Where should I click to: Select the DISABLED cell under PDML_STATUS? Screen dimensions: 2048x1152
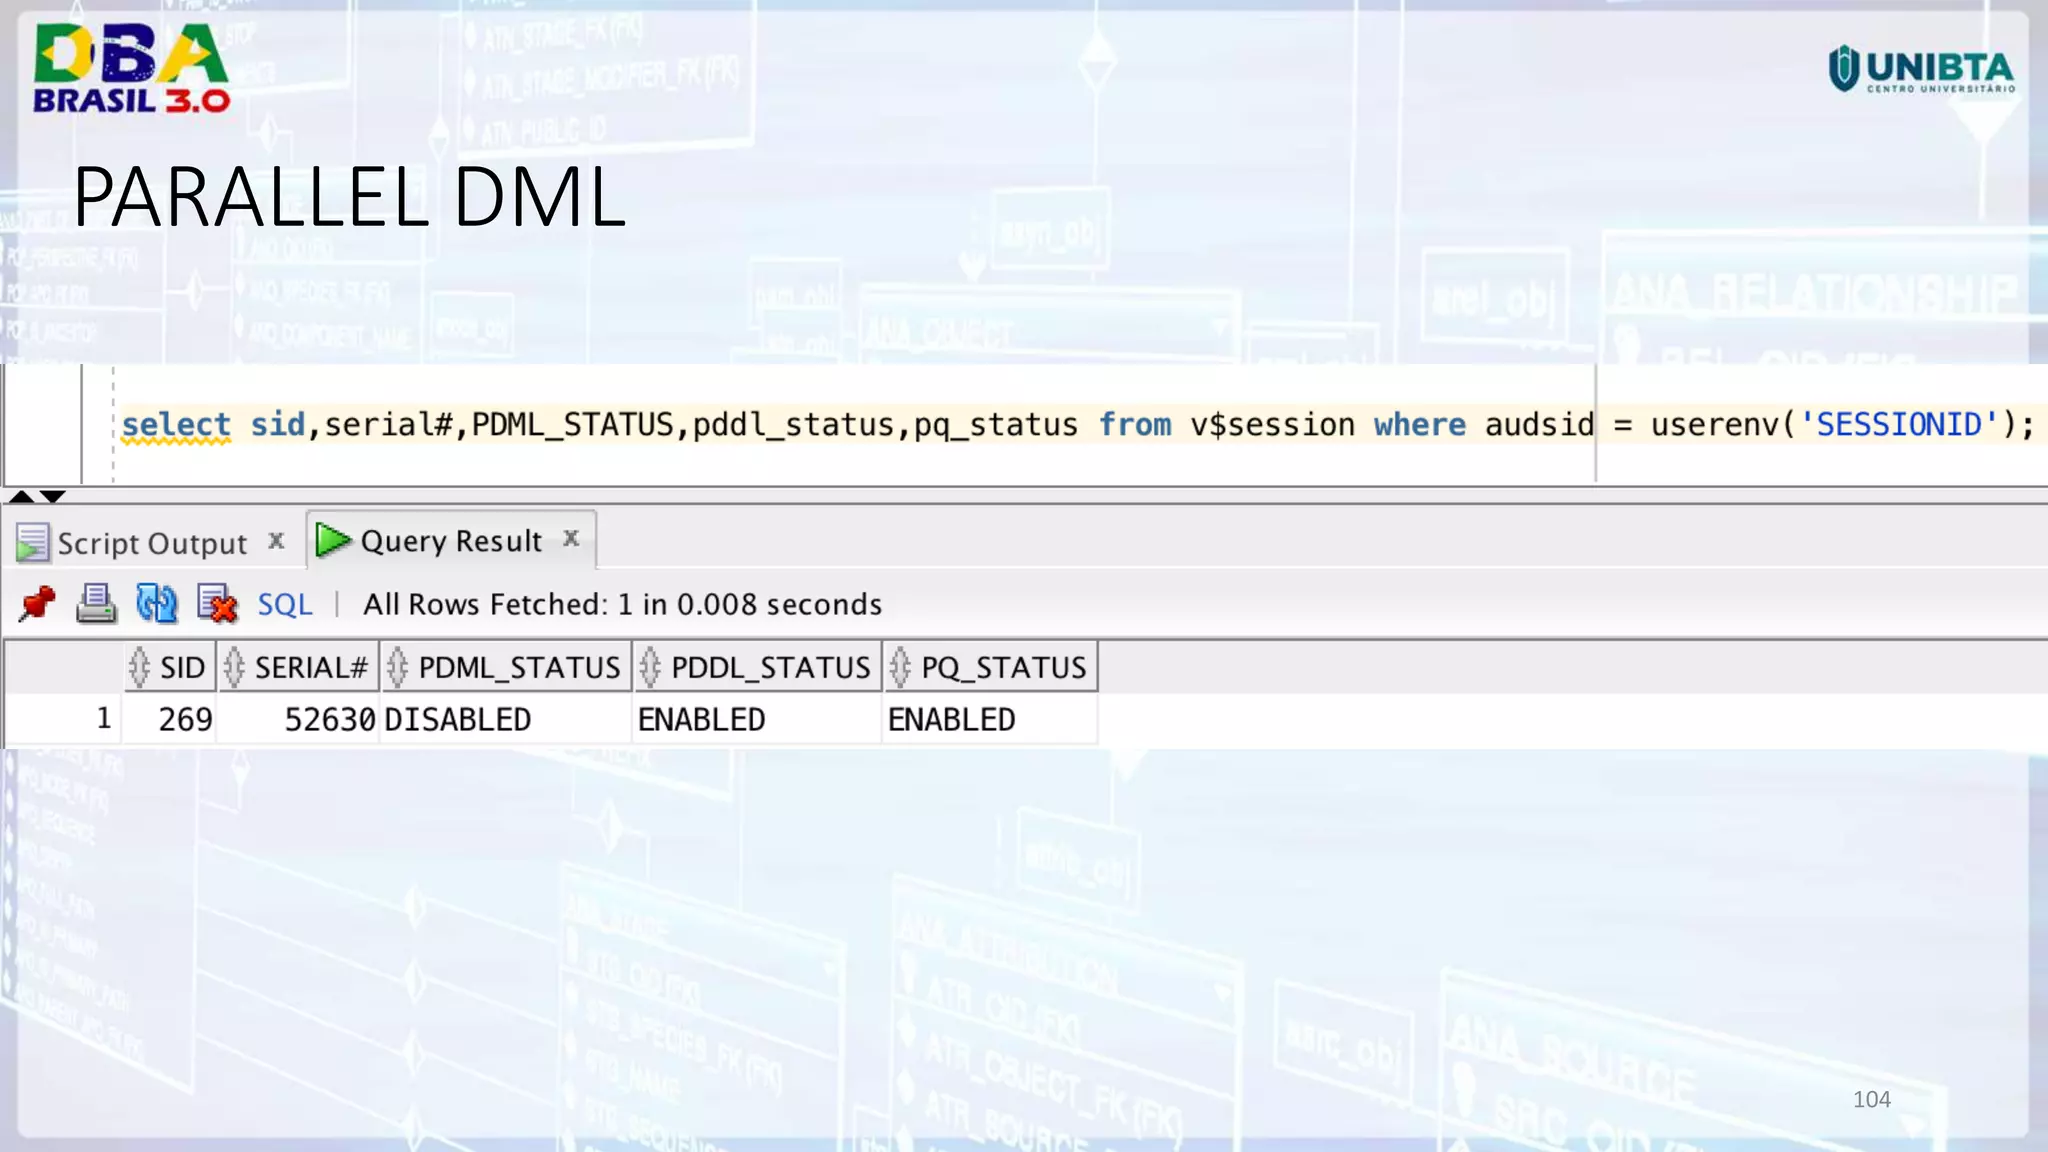[x=458, y=719]
